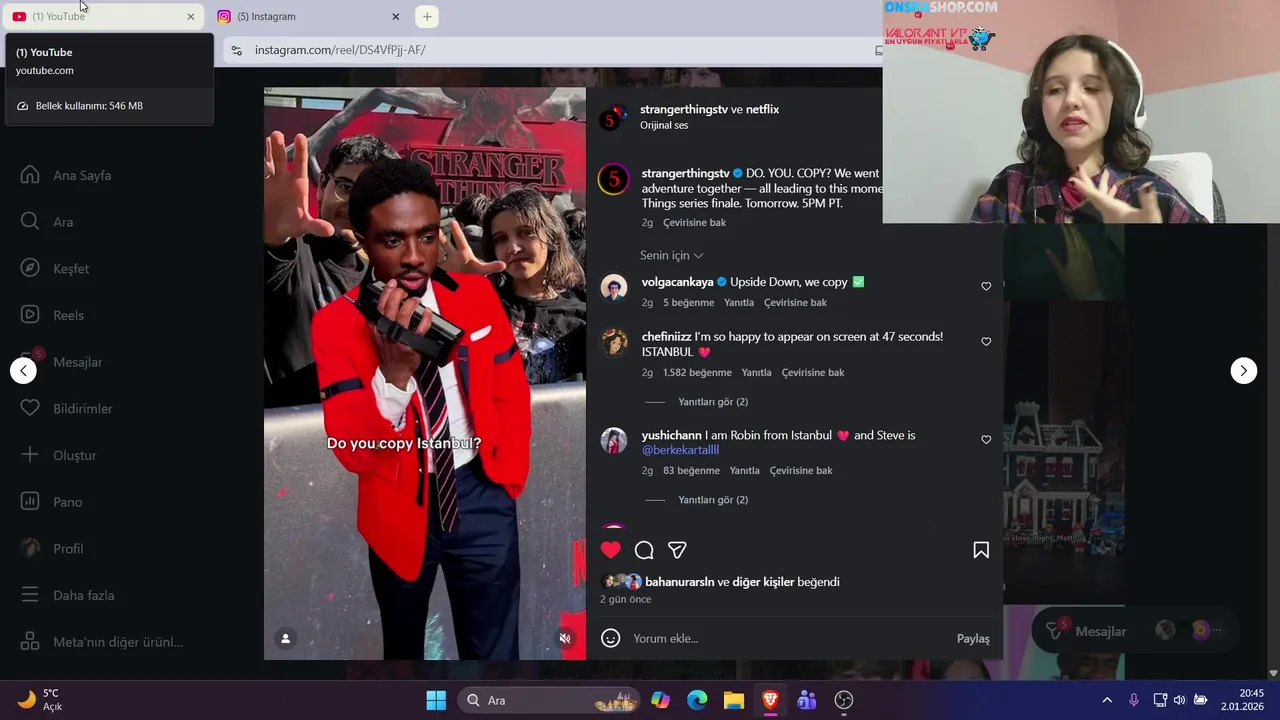Open File Explorer from taskbar
The height and width of the screenshot is (720, 1280).
point(734,700)
